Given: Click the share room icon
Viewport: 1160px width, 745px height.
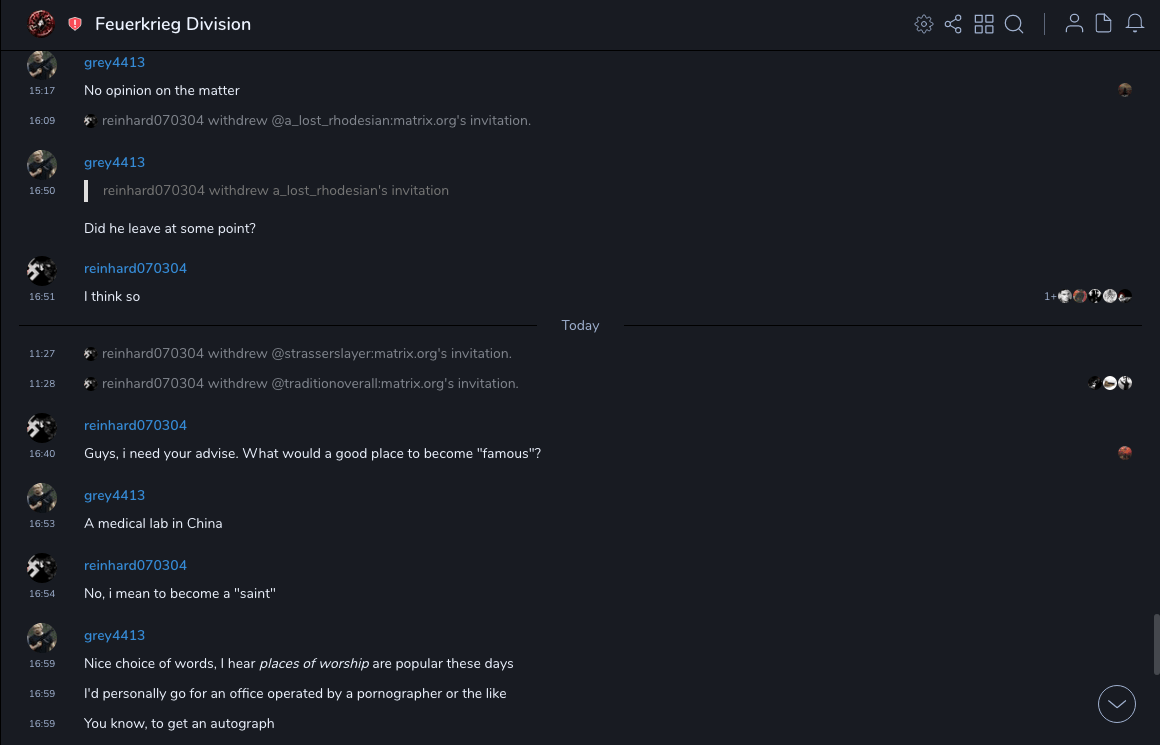Looking at the screenshot, I should (953, 24).
